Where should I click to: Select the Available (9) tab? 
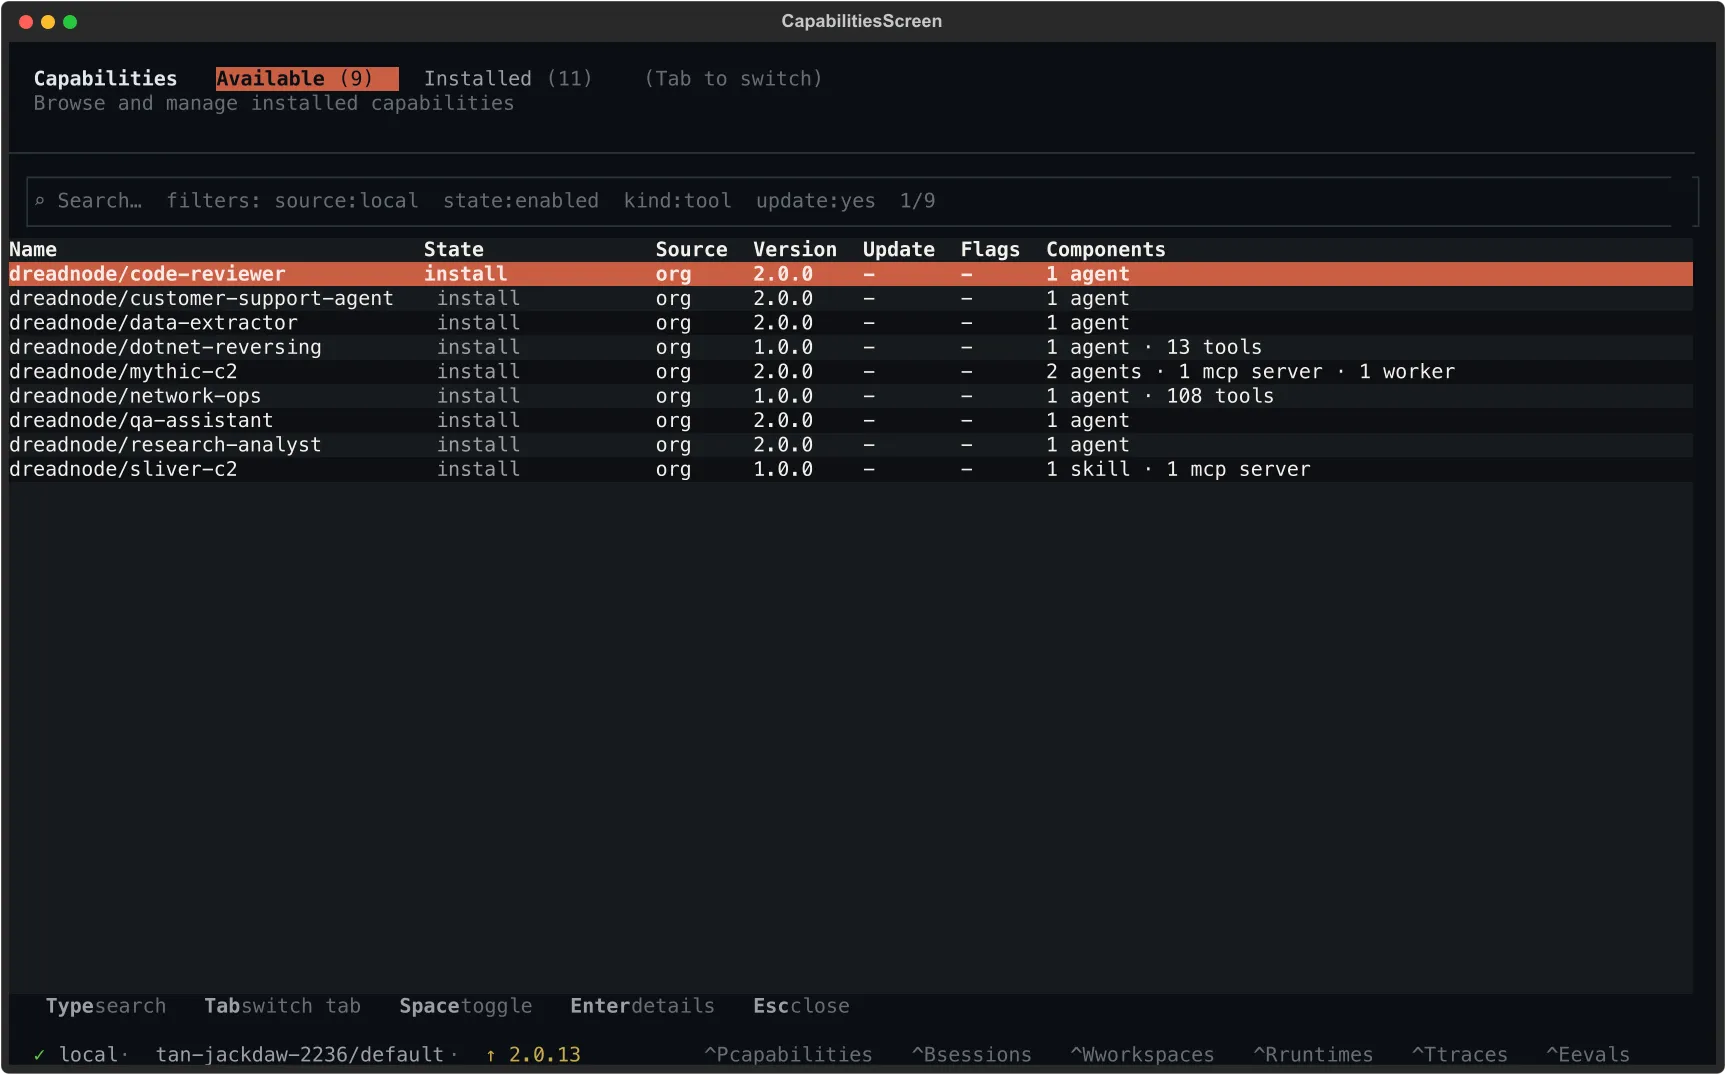click(x=305, y=78)
